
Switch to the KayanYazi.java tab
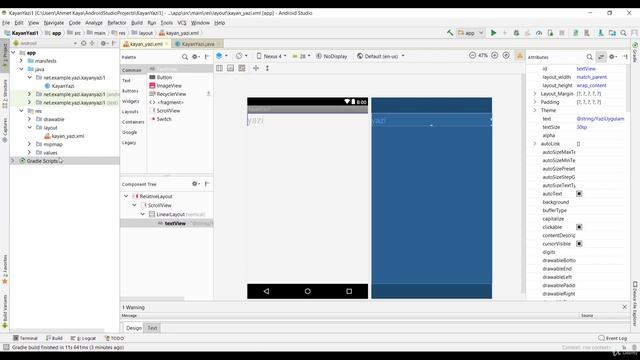[198, 44]
